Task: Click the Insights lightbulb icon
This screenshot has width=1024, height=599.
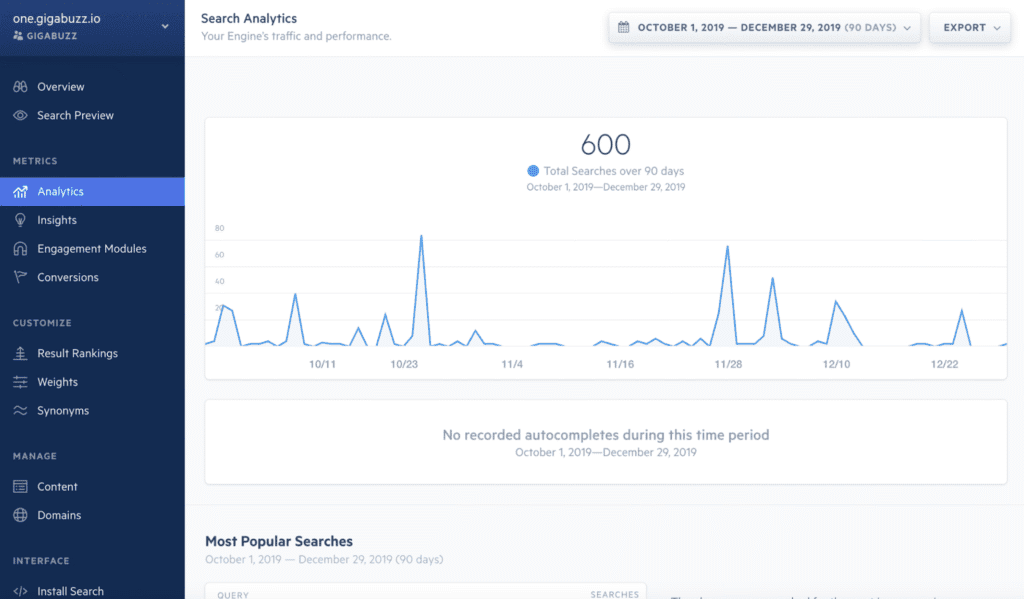Action: pos(19,220)
